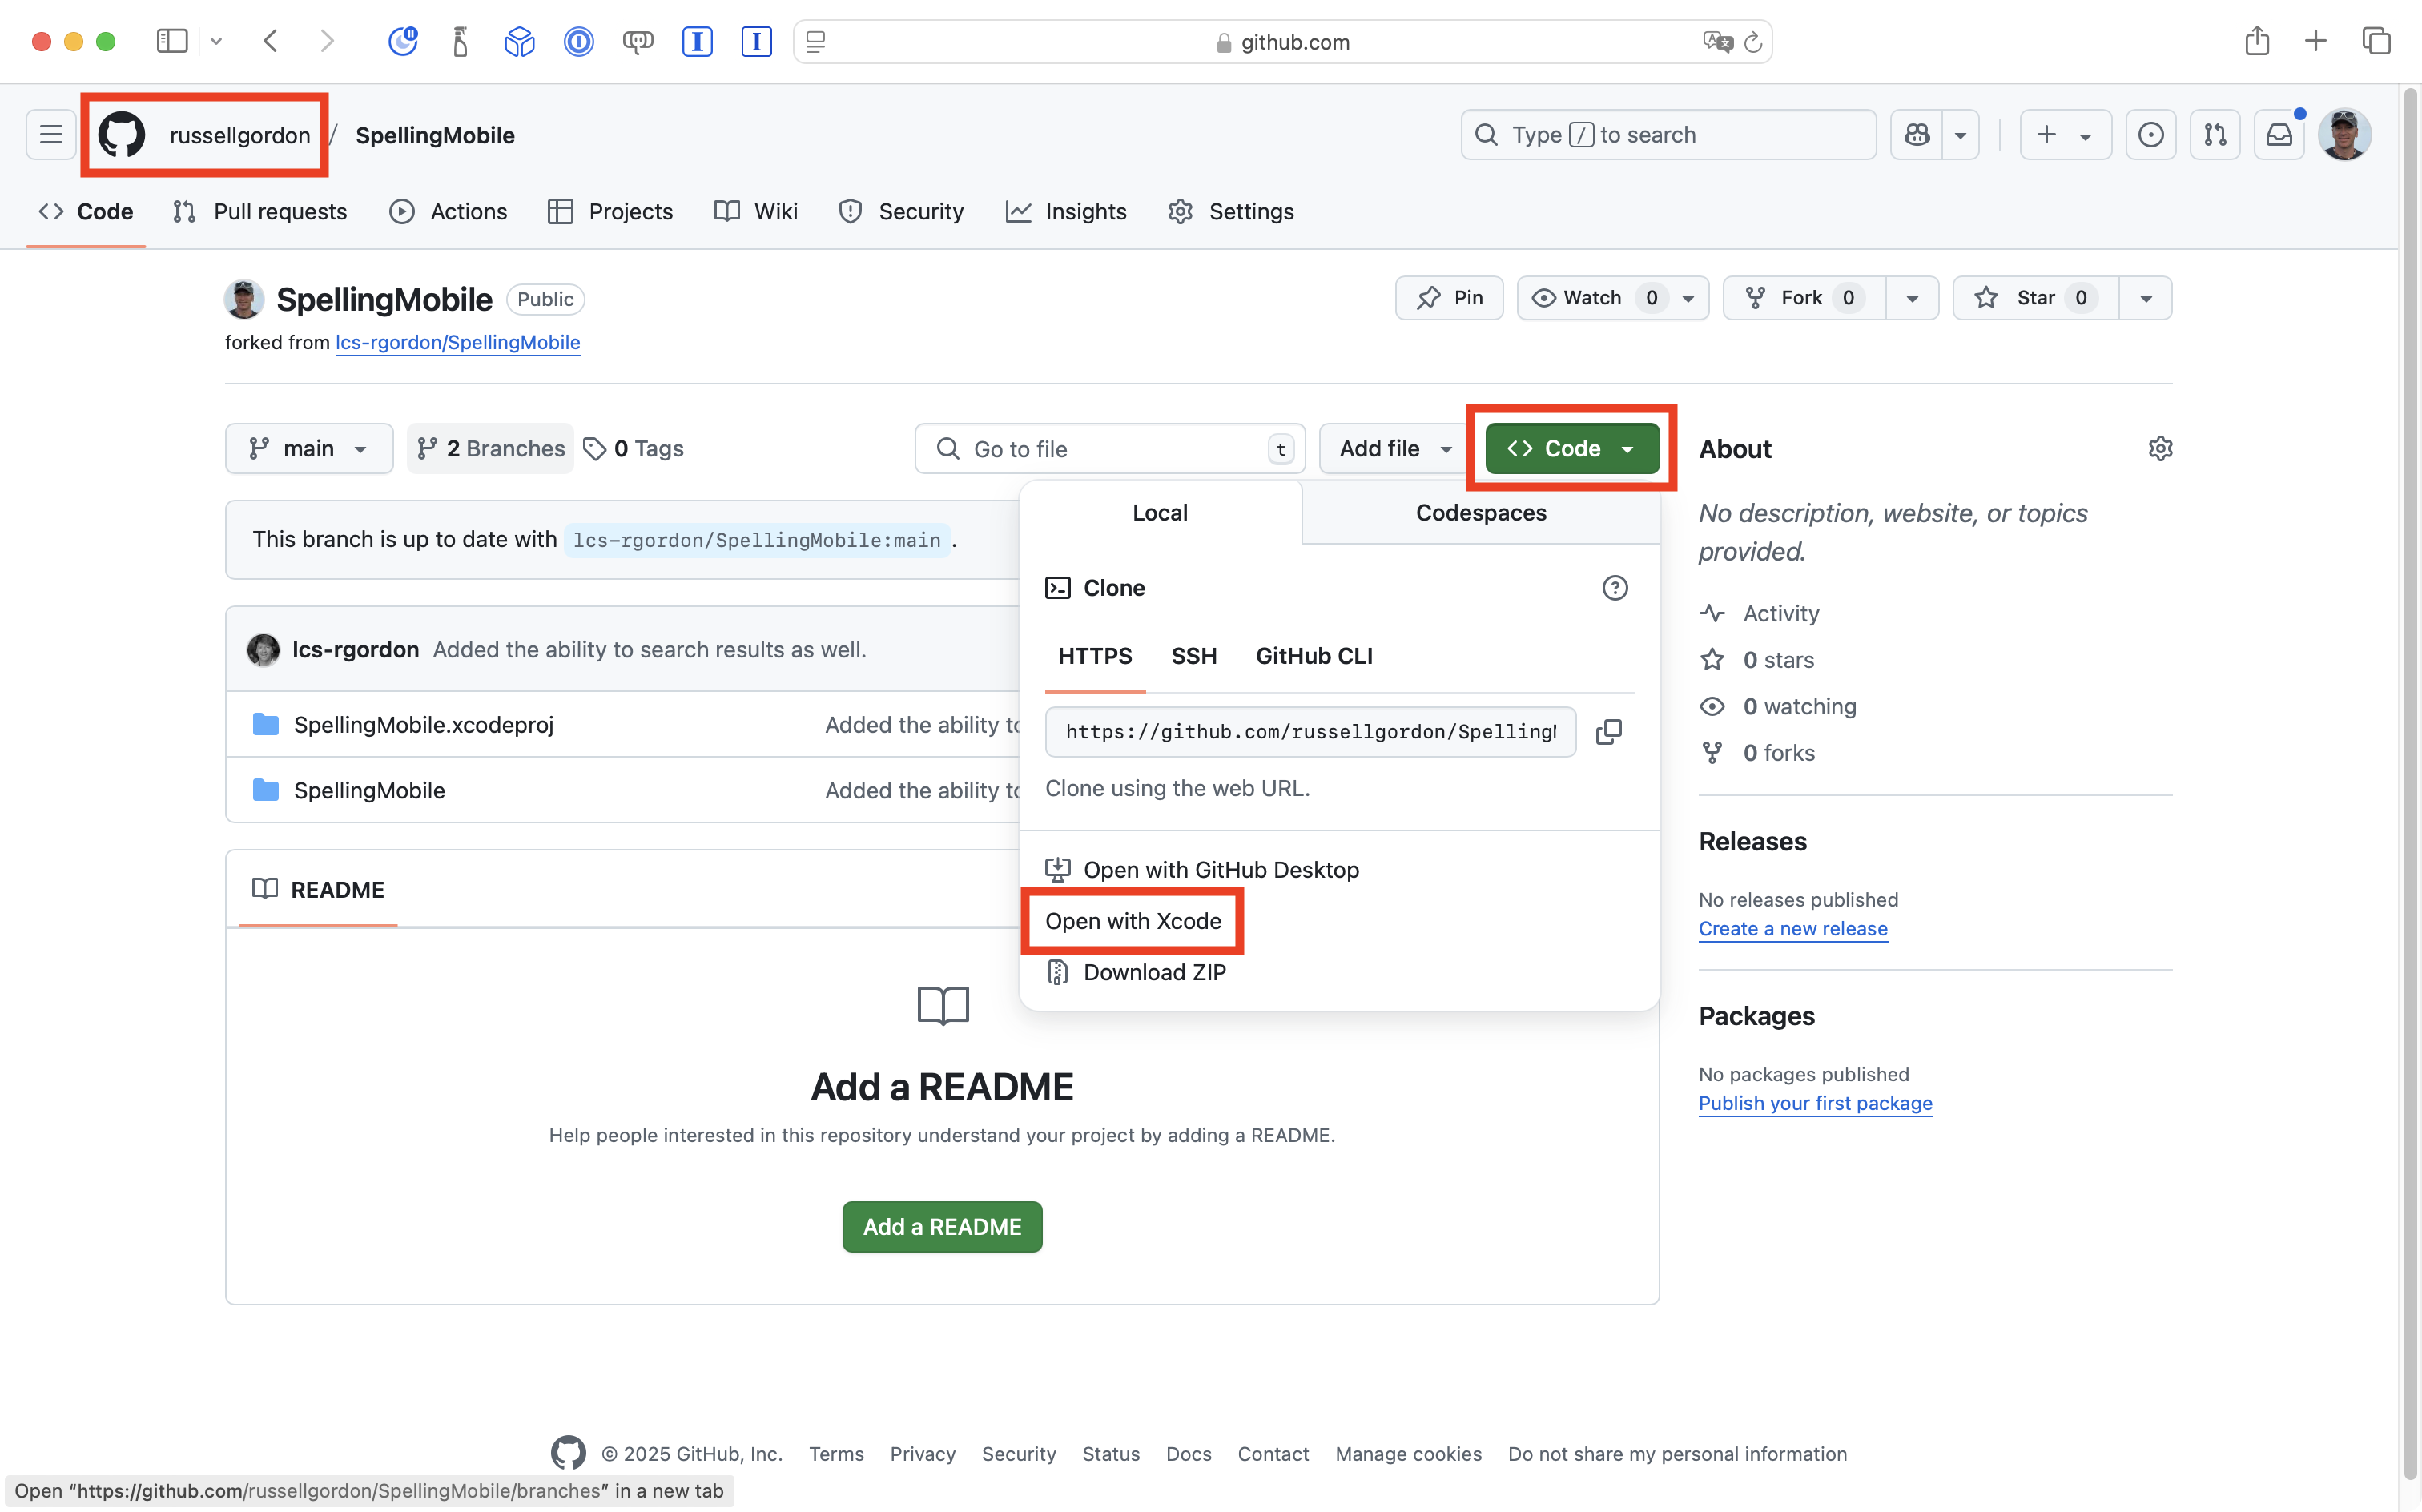Open the Copilot chat icon in header
Image resolution: width=2422 pixels, height=1512 pixels.
[x=1916, y=135]
